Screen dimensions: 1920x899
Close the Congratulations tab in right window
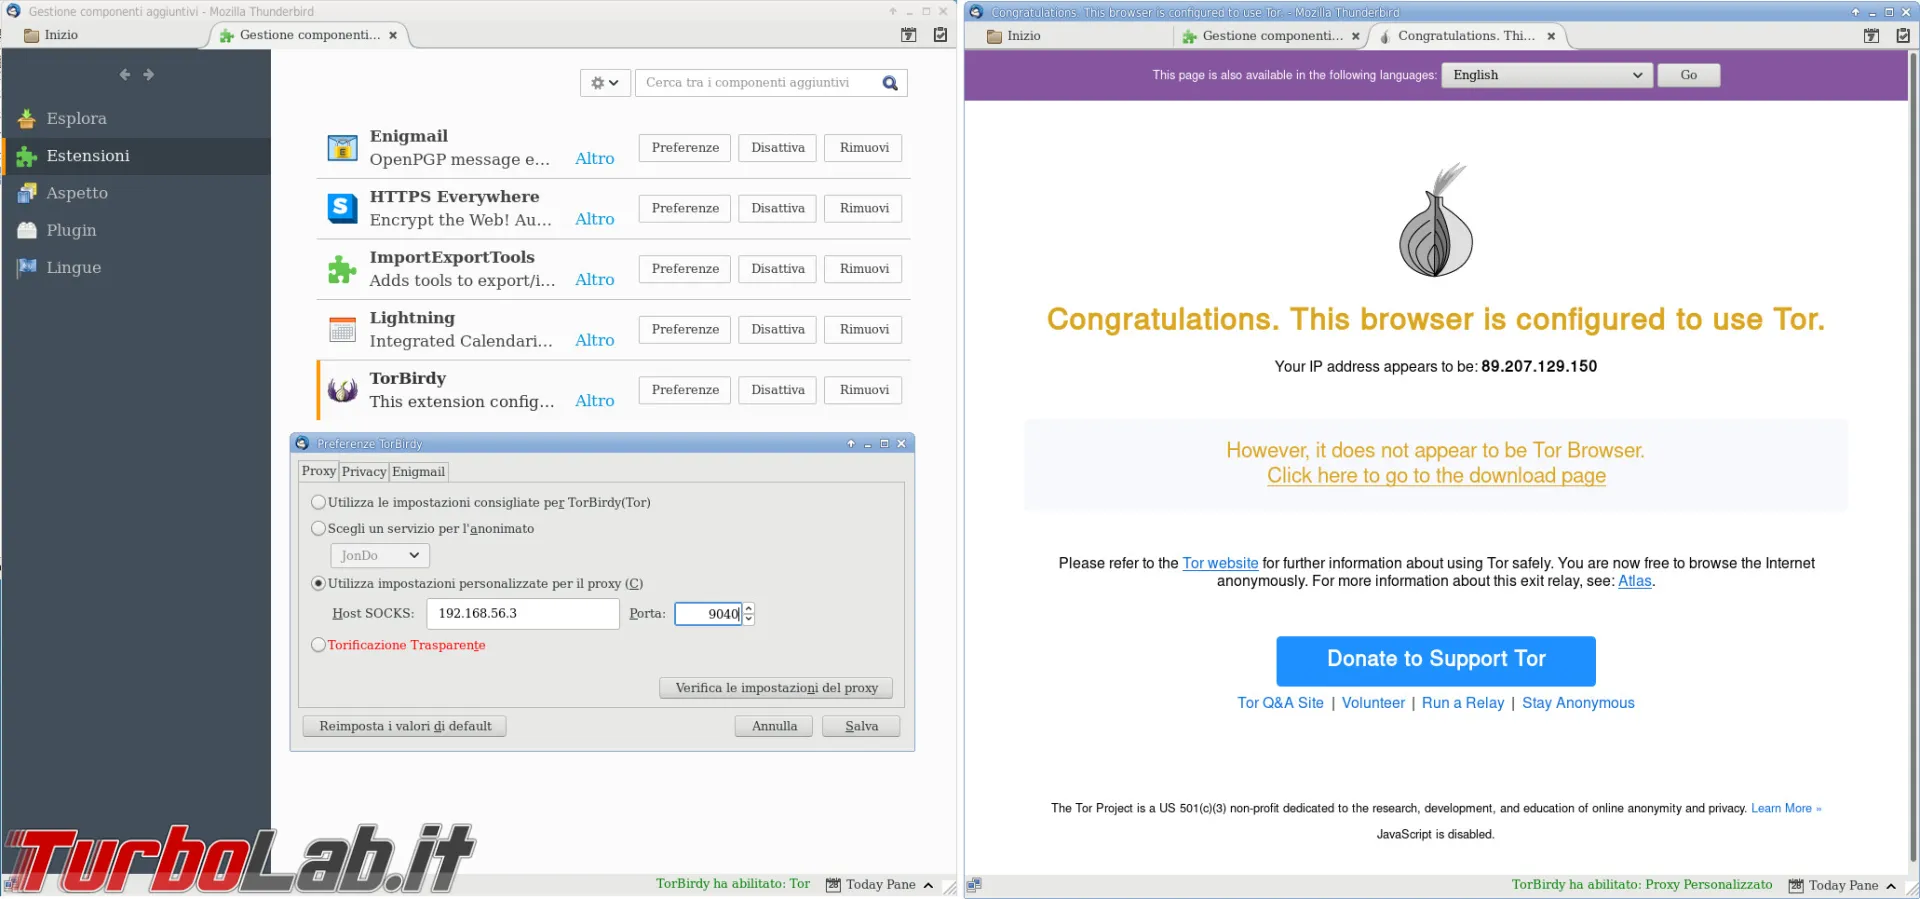point(1551,36)
